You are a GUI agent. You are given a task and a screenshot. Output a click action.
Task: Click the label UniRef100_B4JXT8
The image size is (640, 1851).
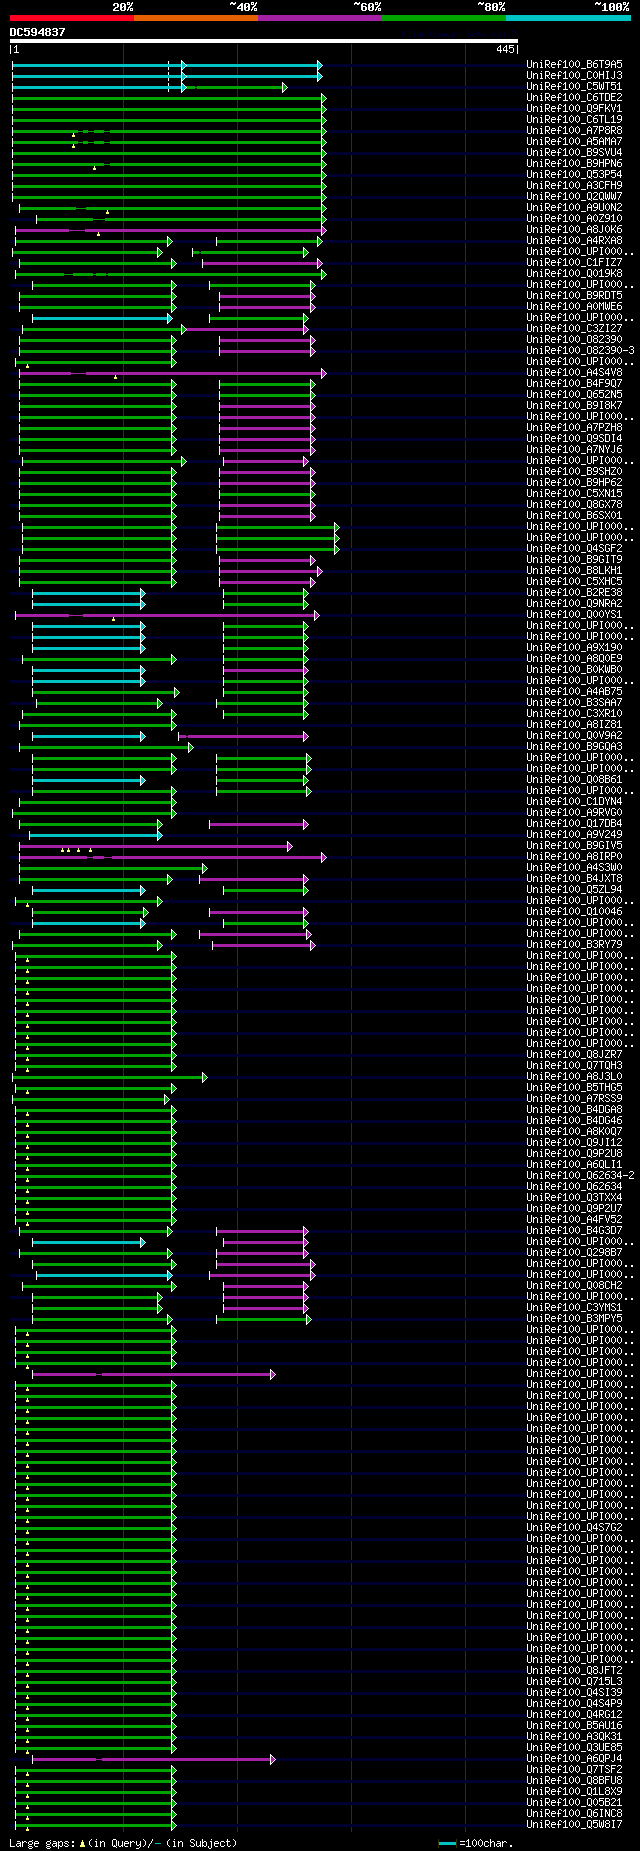click(x=574, y=878)
